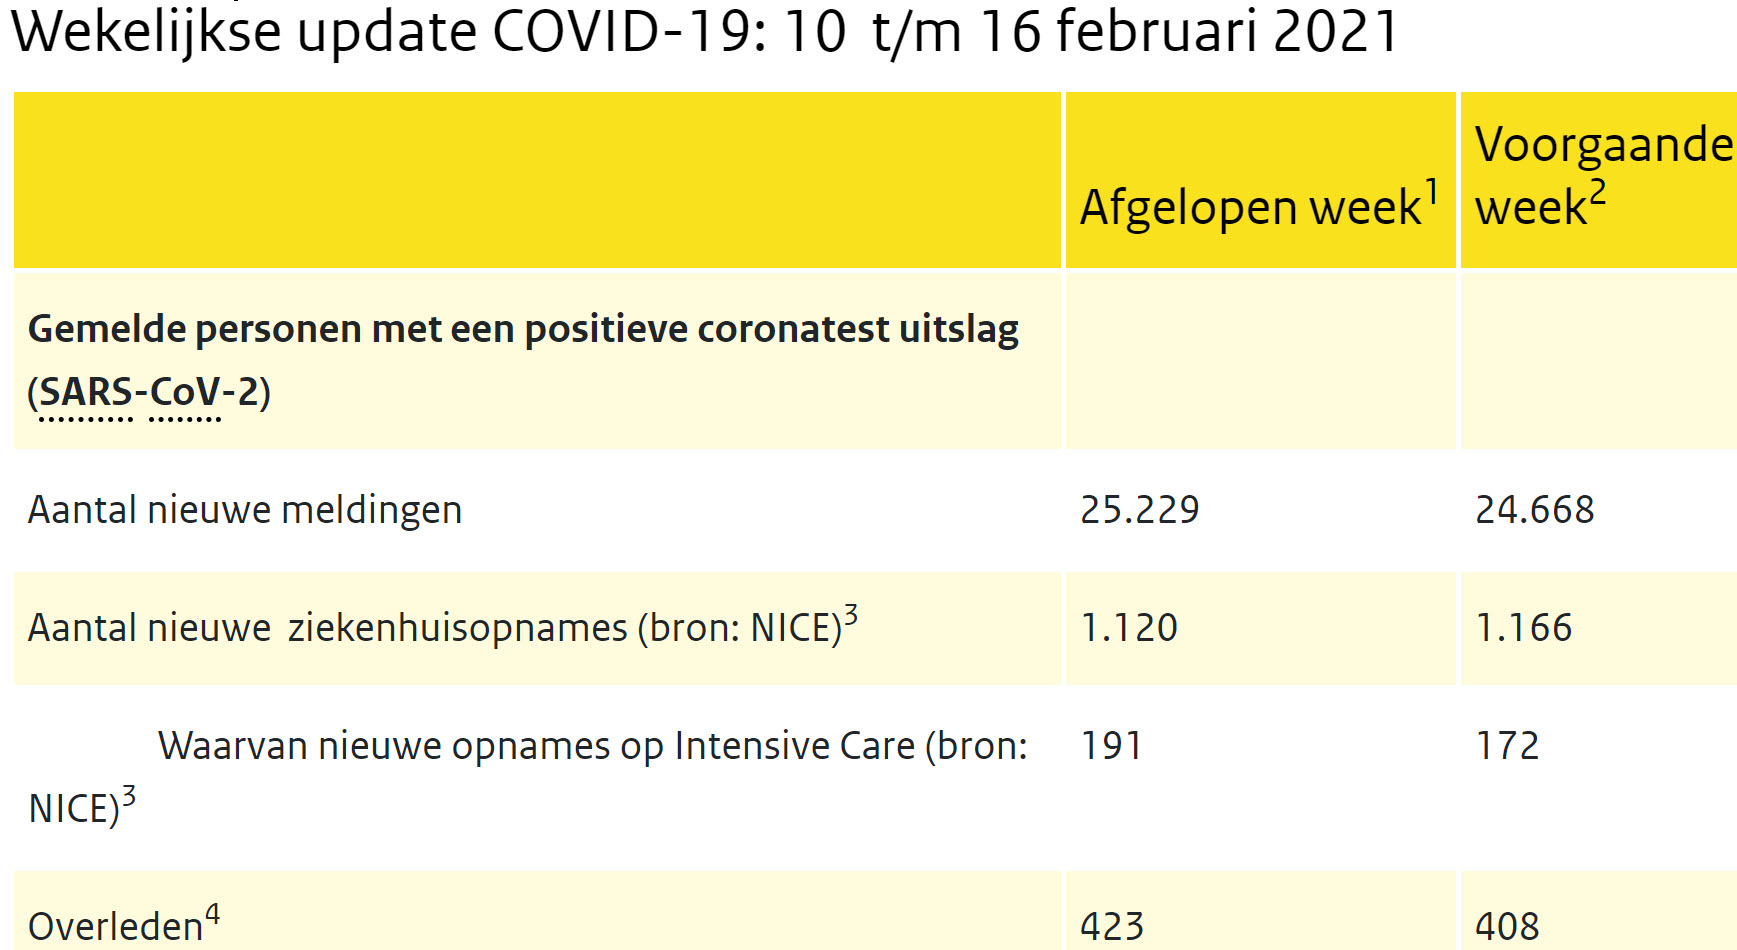
Task: Click the previous-week value 24.668
Action: tap(1534, 510)
